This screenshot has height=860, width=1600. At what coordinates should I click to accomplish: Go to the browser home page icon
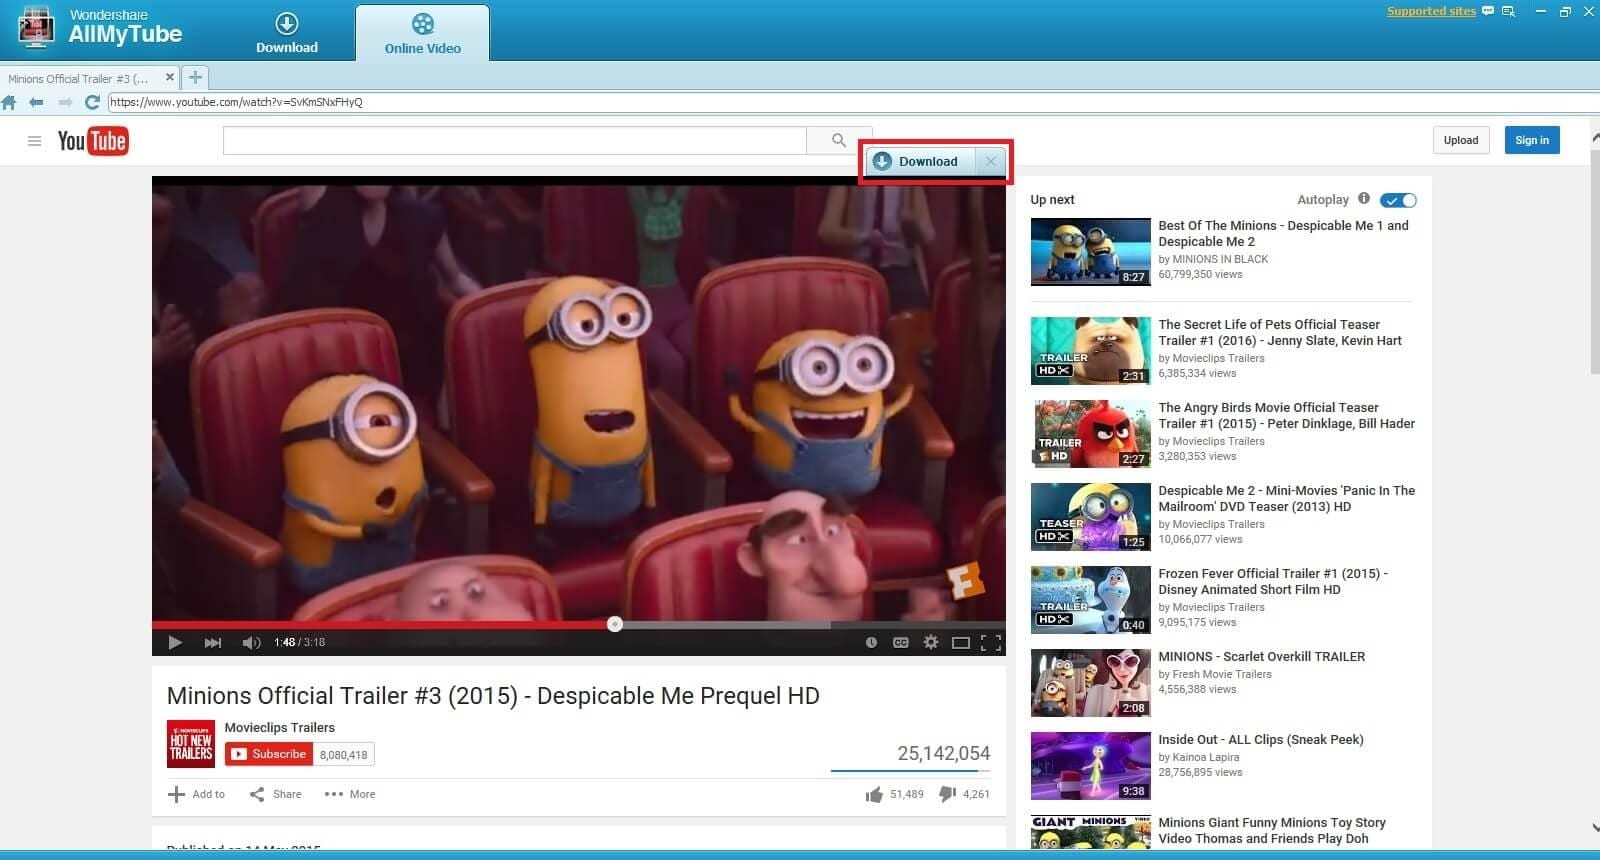9,102
